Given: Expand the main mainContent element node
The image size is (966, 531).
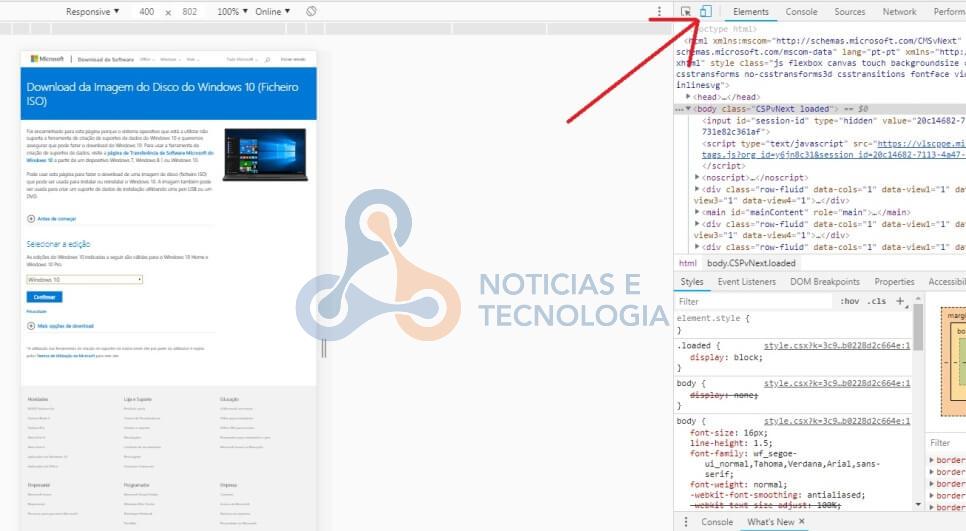Looking at the screenshot, I should click(x=697, y=212).
